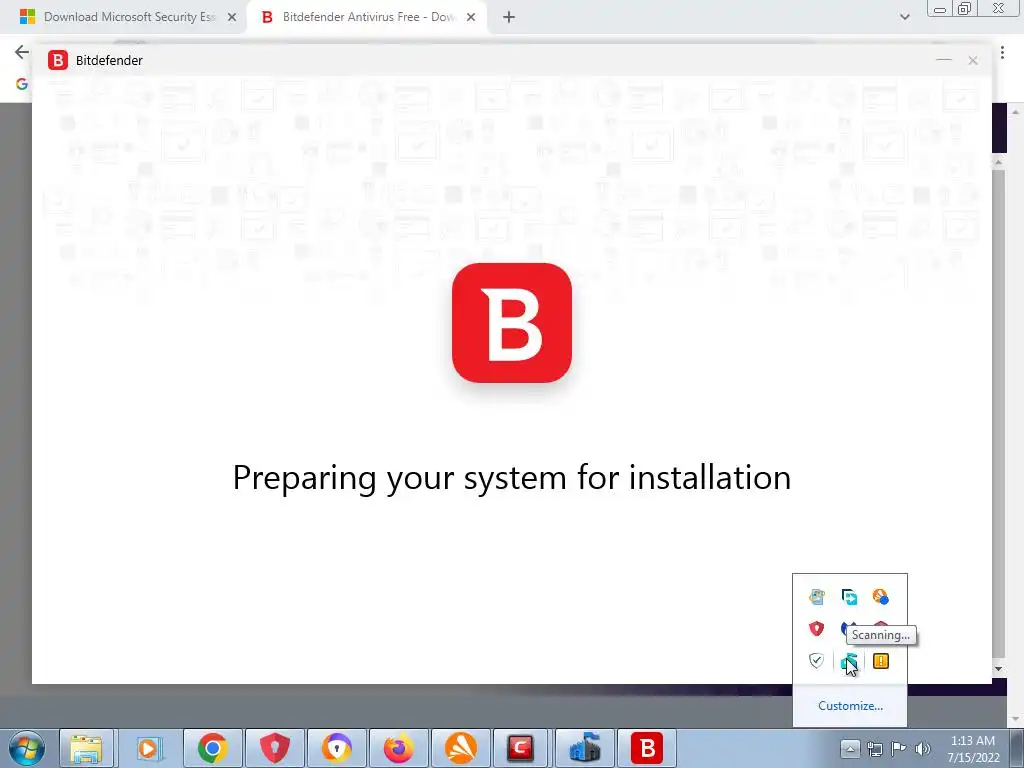Switch to Google Chrome on the taskbar
Screen dimensions: 1024x768
coord(212,748)
